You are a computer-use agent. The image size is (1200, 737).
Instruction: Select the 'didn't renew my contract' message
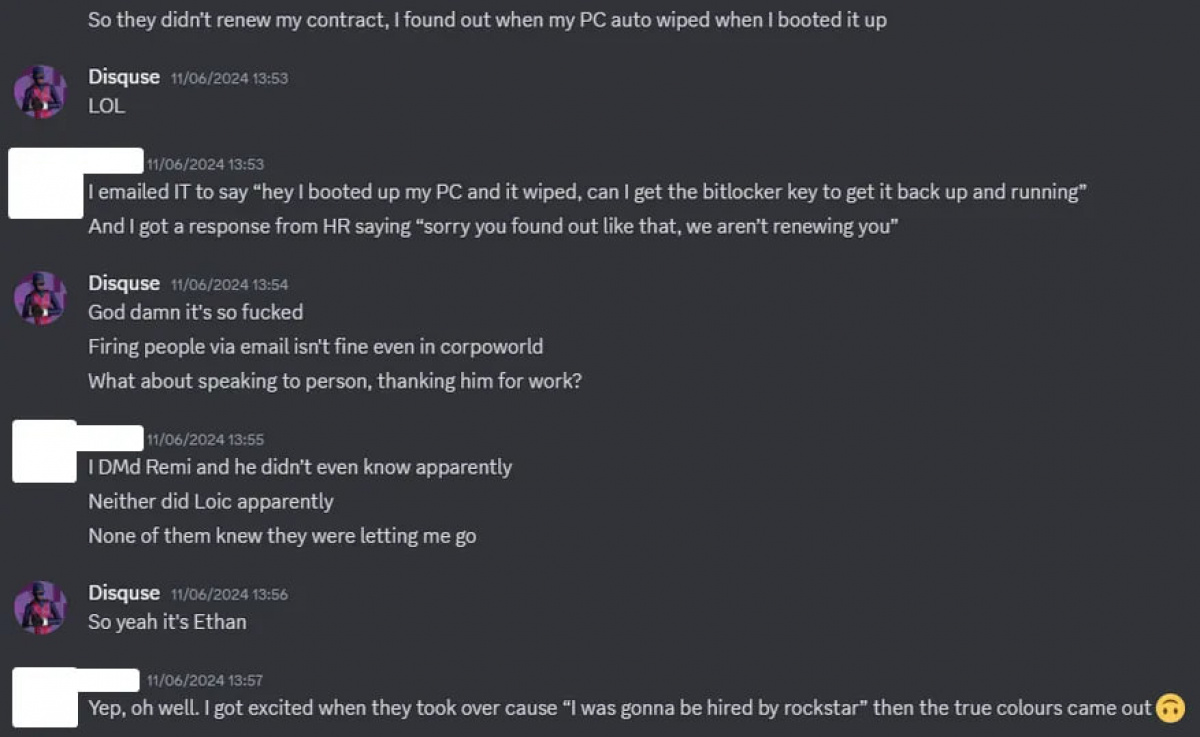(x=487, y=20)
